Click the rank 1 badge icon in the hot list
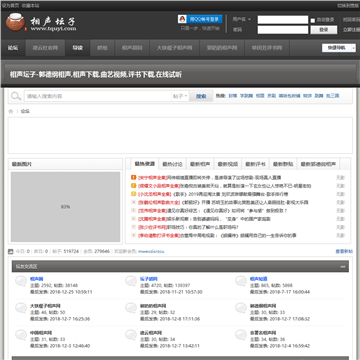 [134, 178]
